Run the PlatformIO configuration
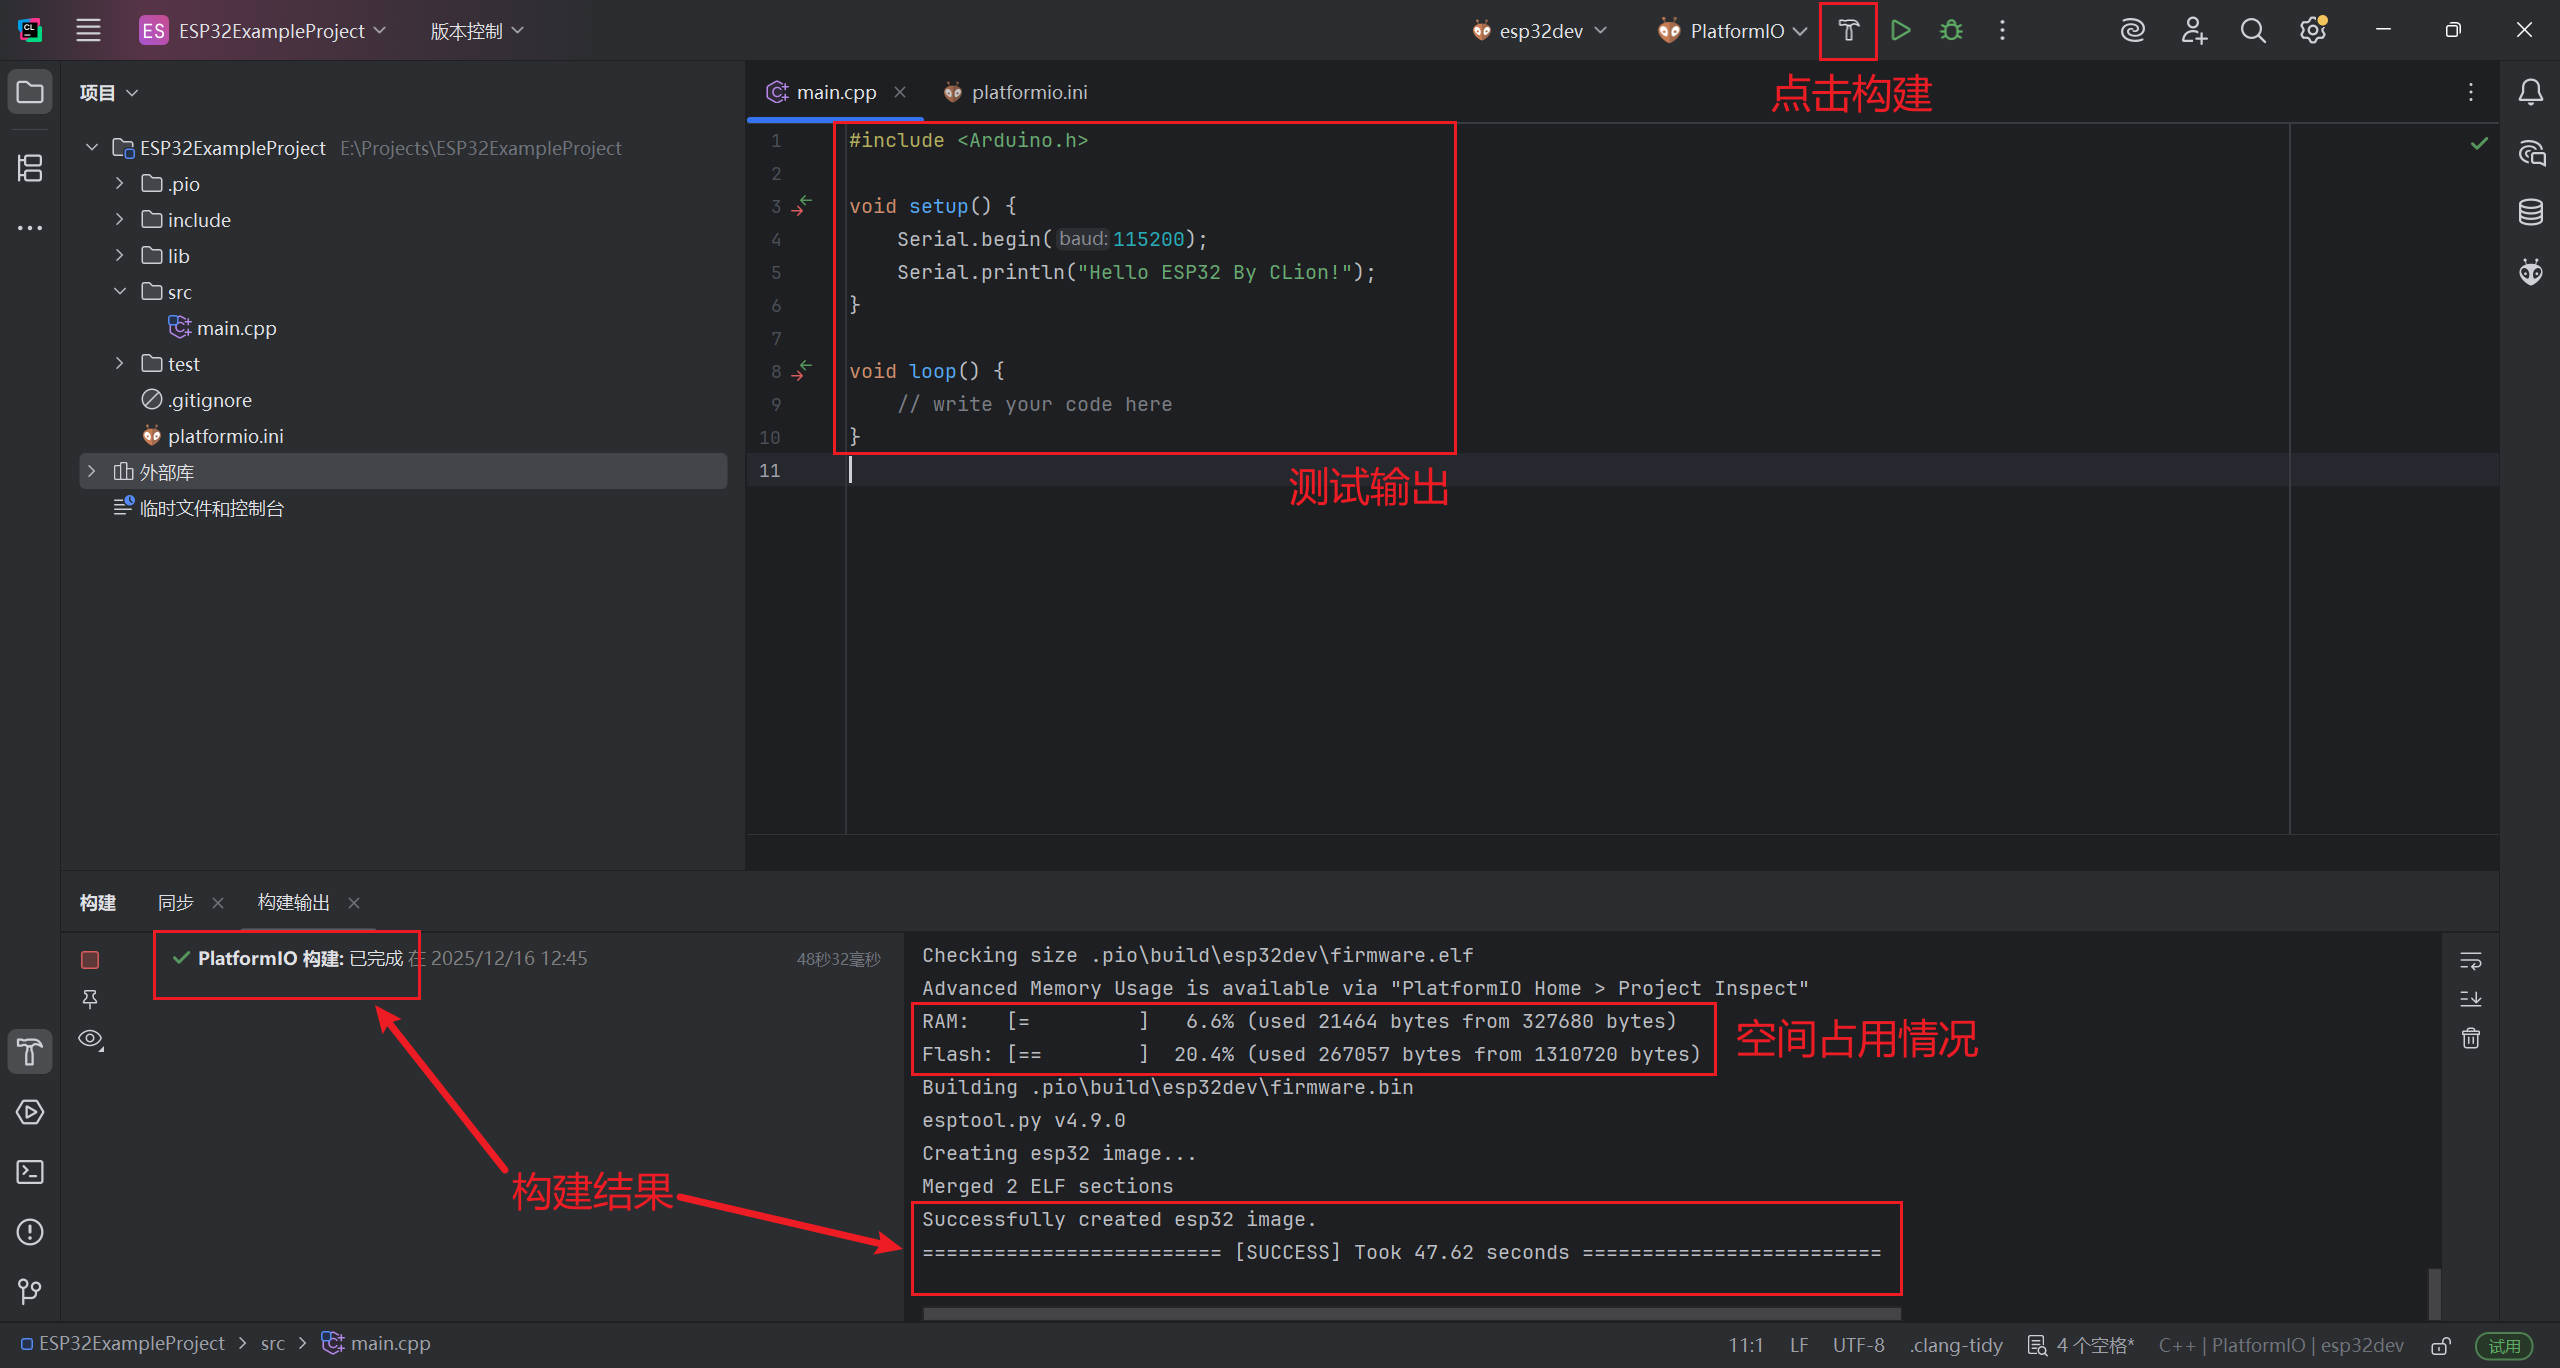The height and width of the screenshot is (1368, 2560). 1900,31
